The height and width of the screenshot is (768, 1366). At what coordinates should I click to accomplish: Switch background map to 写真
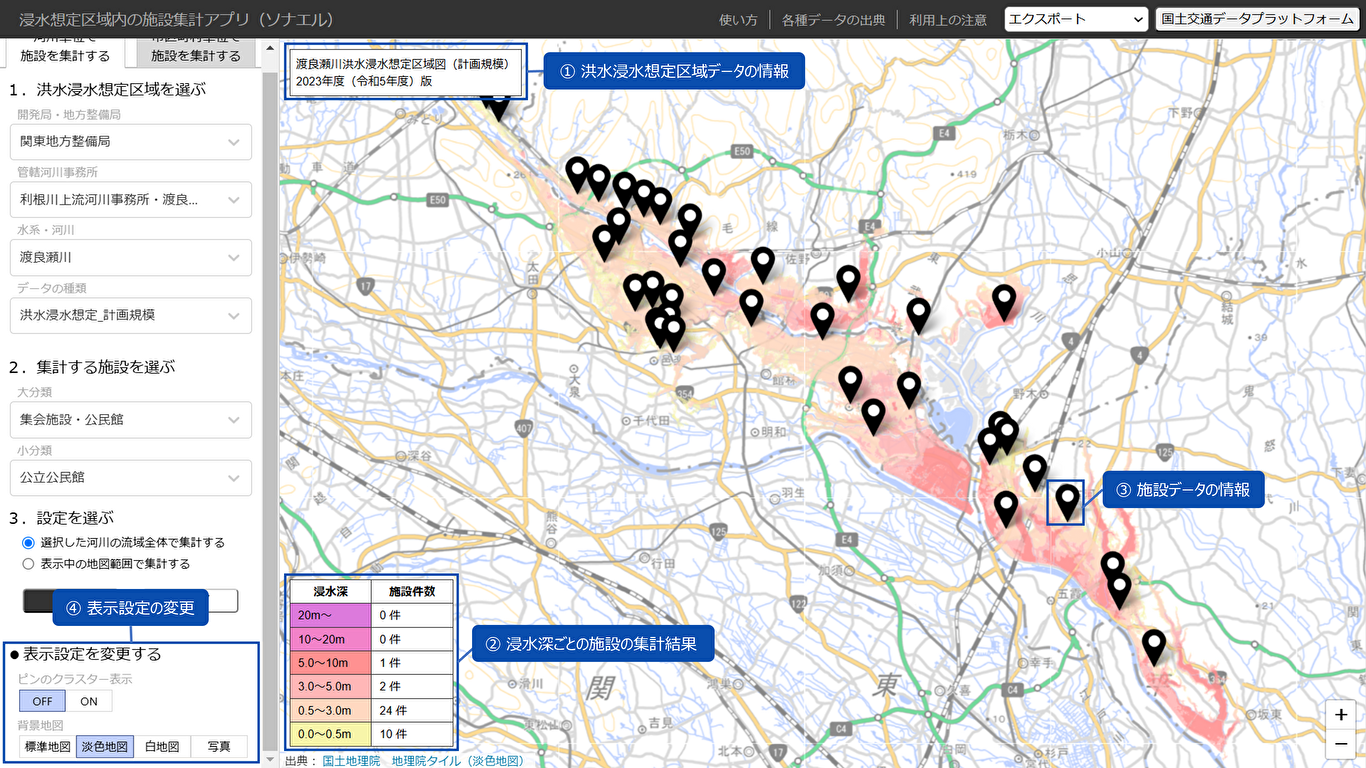(x=219, y=746)
